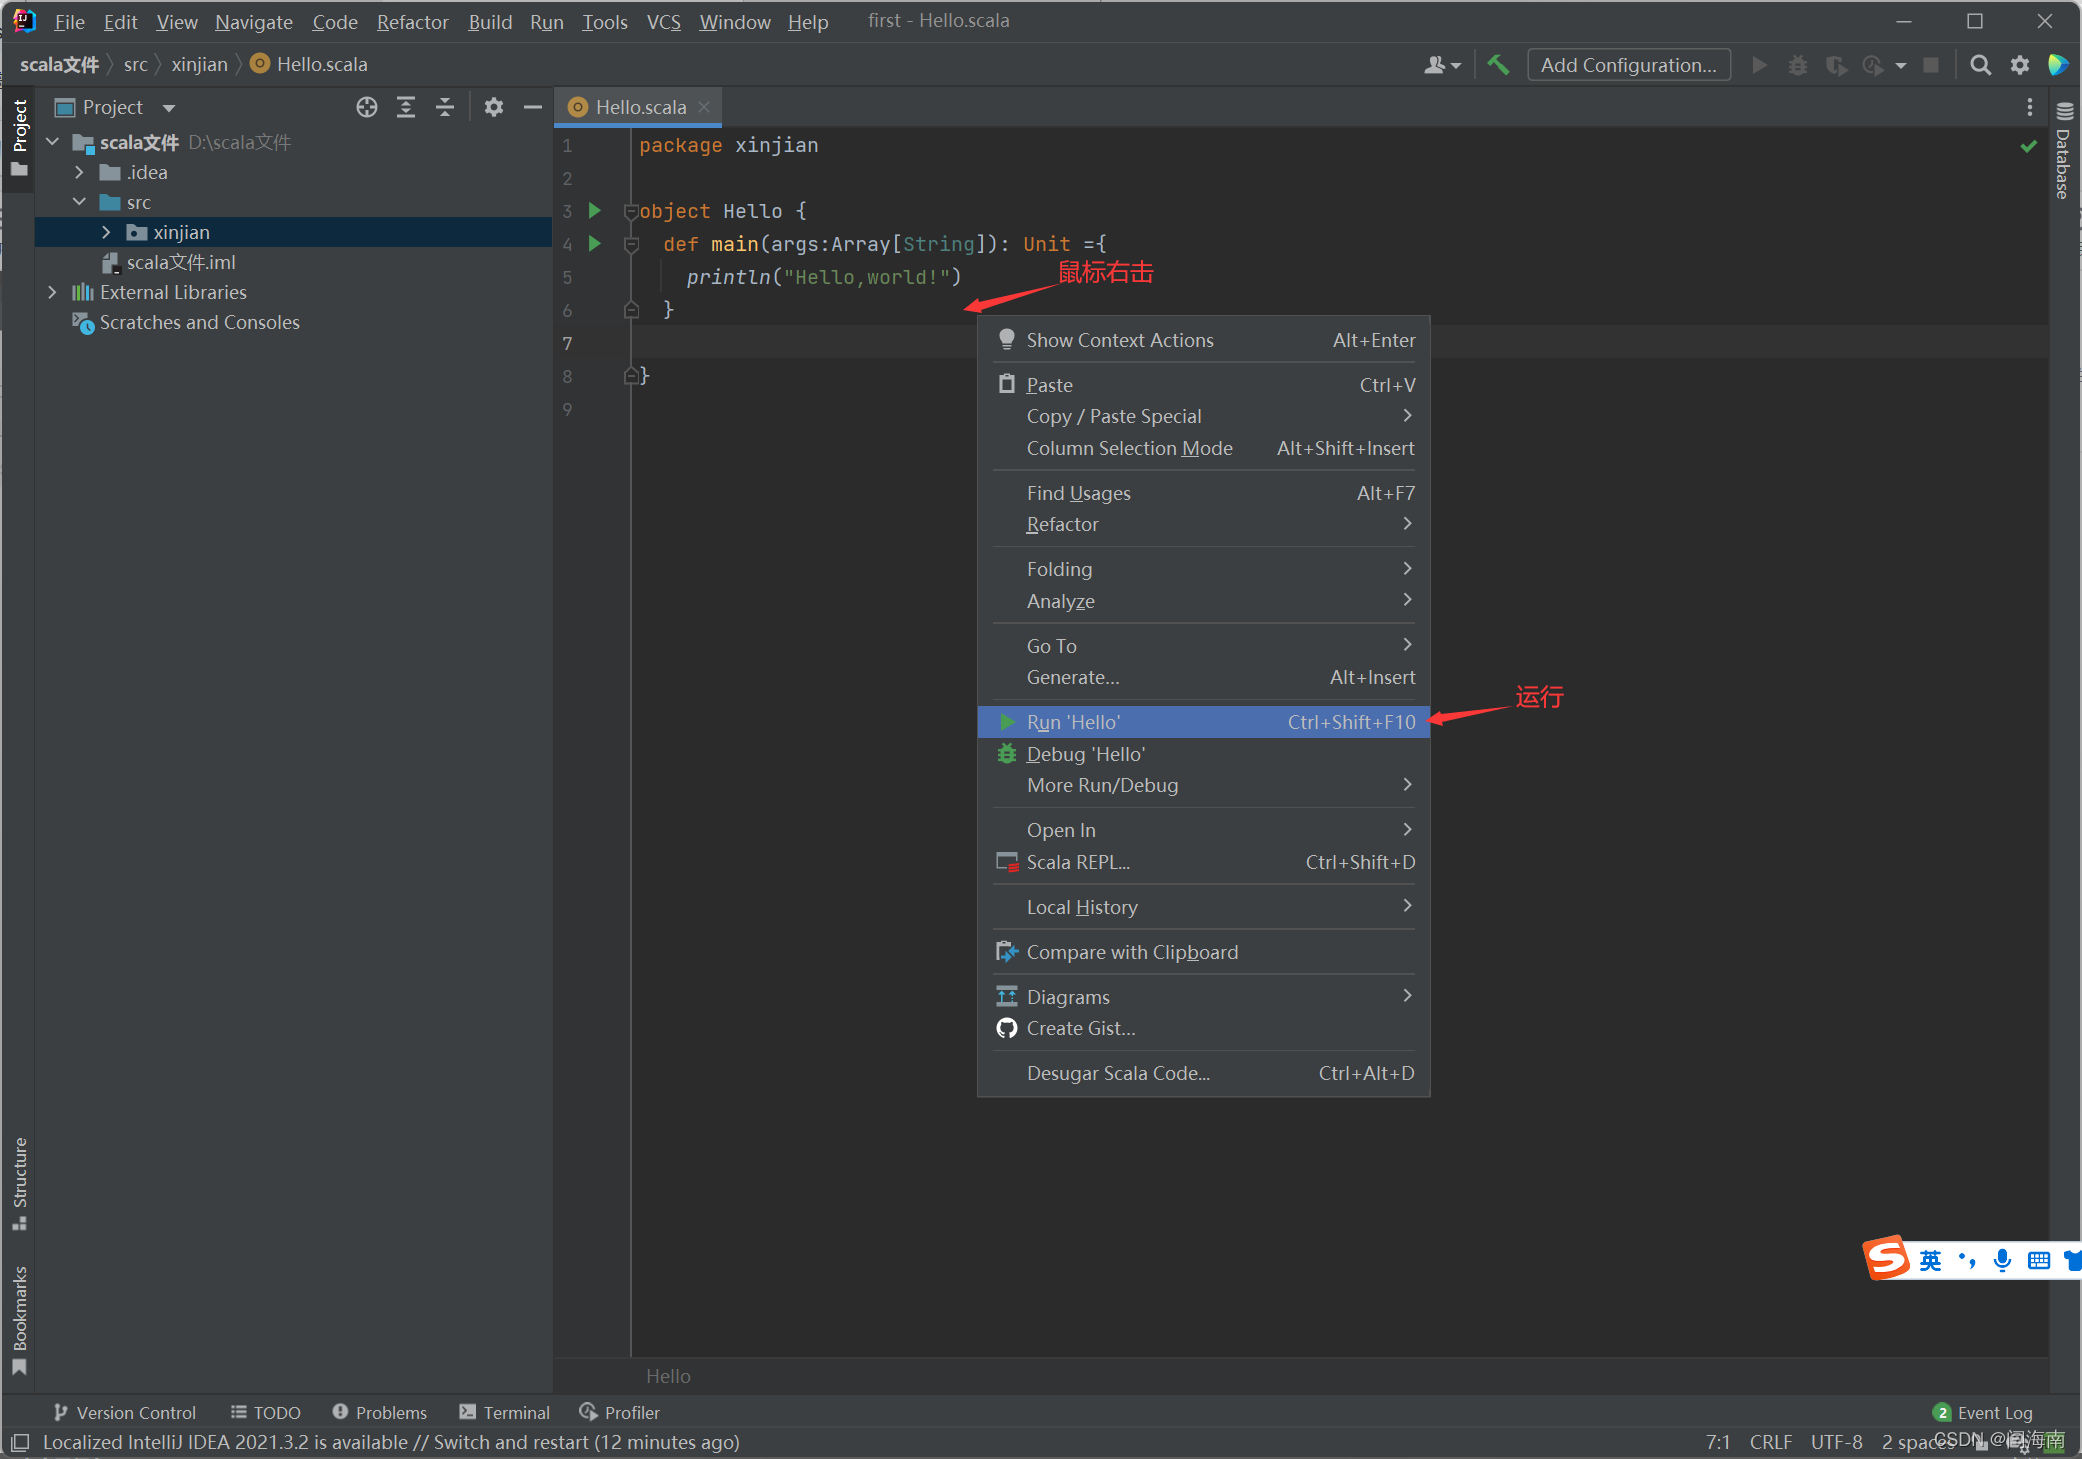Open the File menu

tap(69, 22)
